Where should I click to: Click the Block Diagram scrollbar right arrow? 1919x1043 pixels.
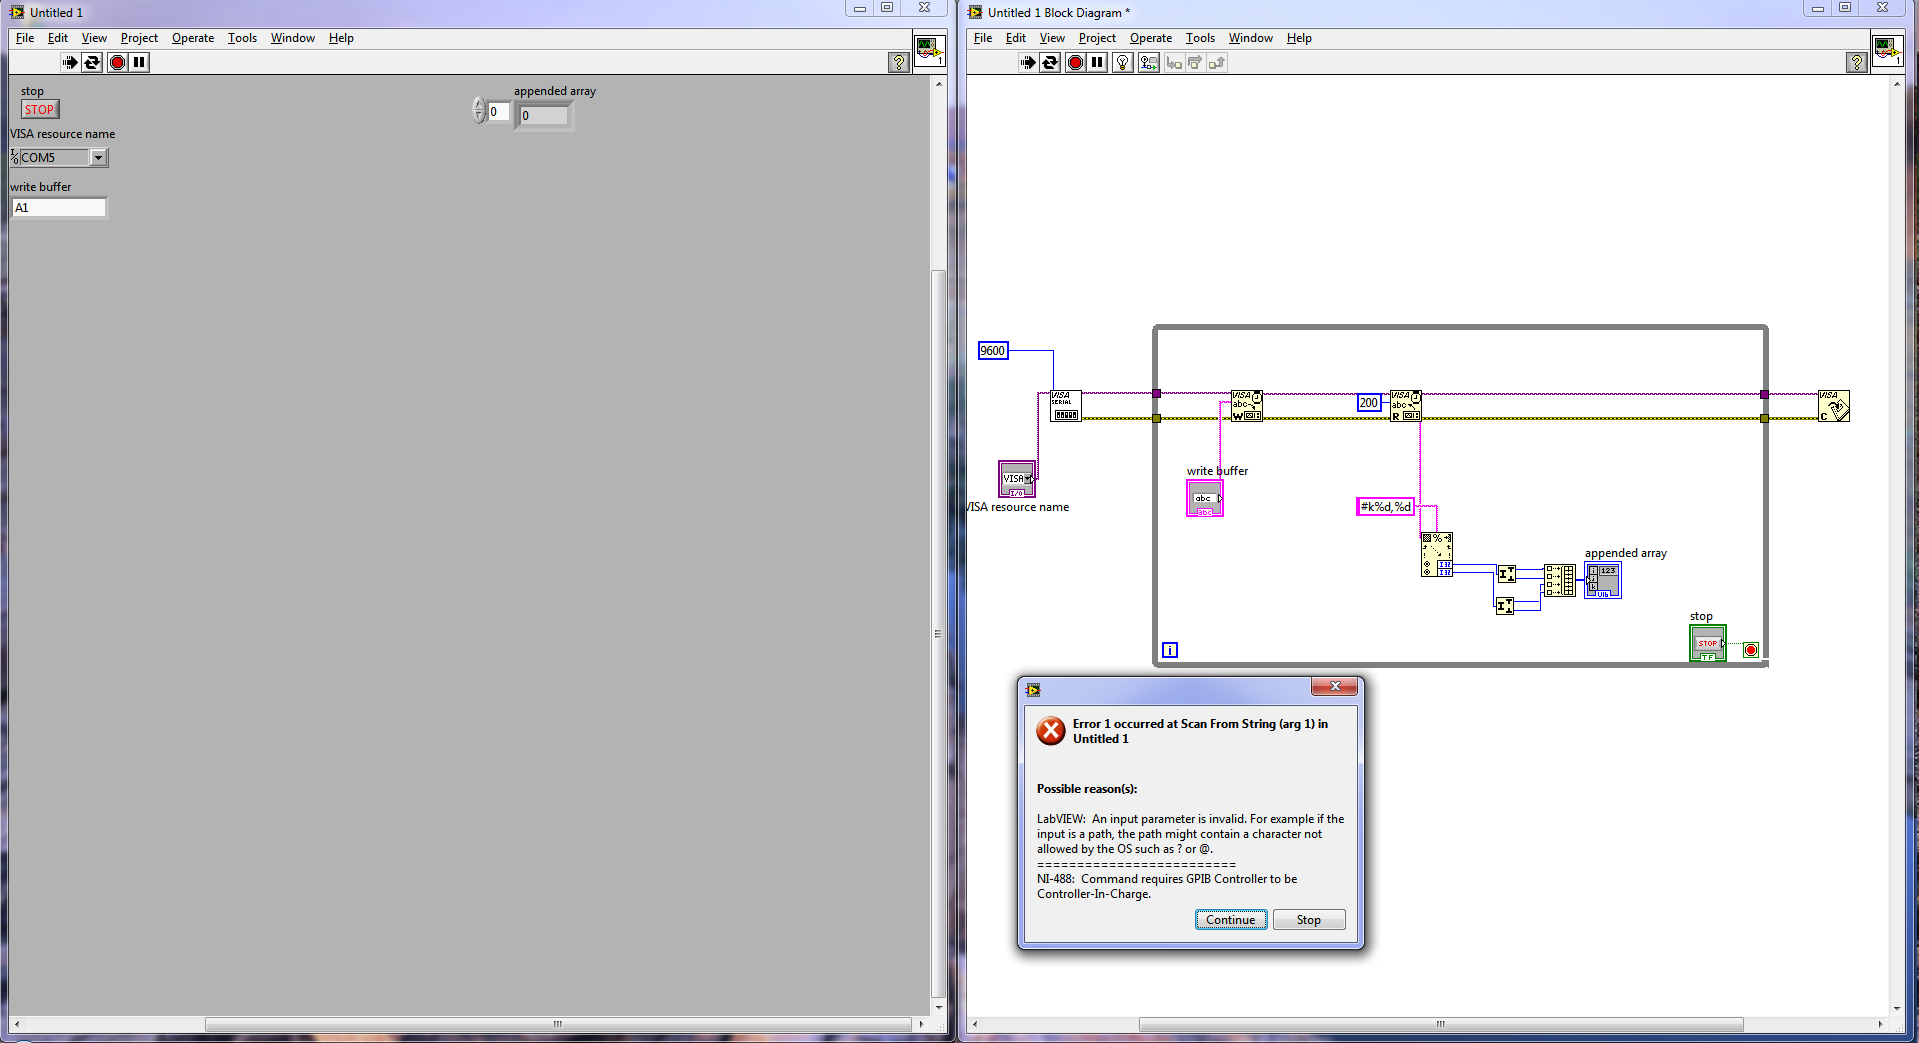point(1880,1025)
